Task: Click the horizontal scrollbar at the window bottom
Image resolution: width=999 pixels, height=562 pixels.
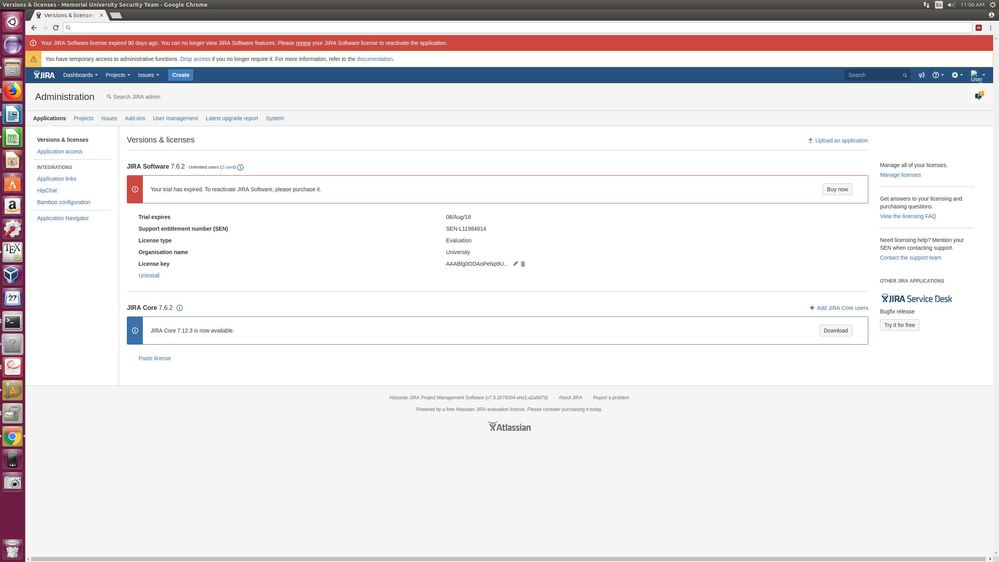Action: [507, 559]
